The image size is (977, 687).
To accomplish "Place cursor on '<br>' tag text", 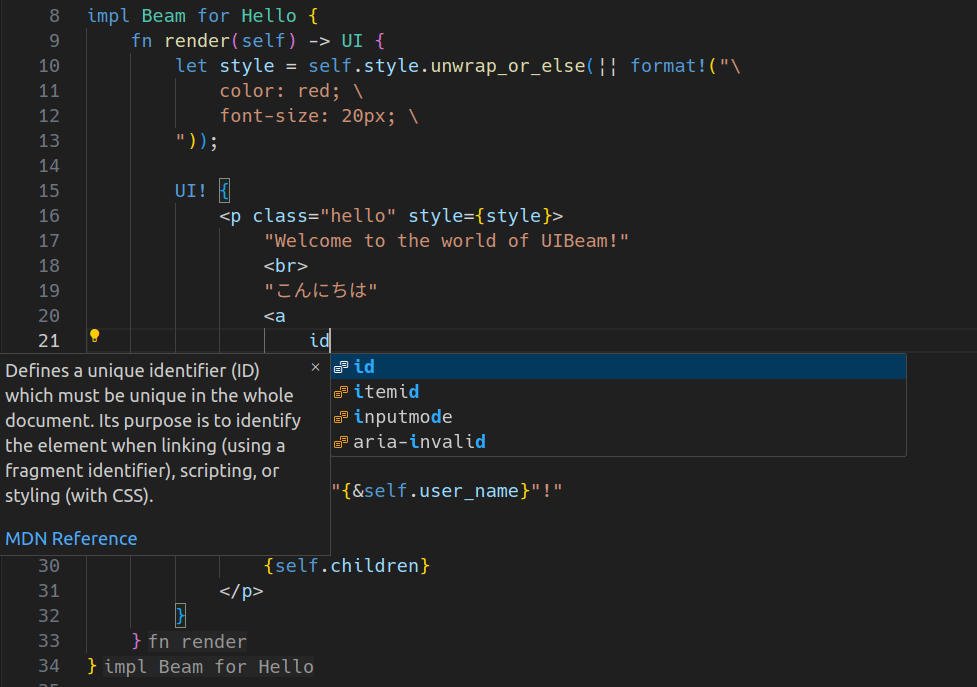I will pyautogui.click(x=285, y=266).
